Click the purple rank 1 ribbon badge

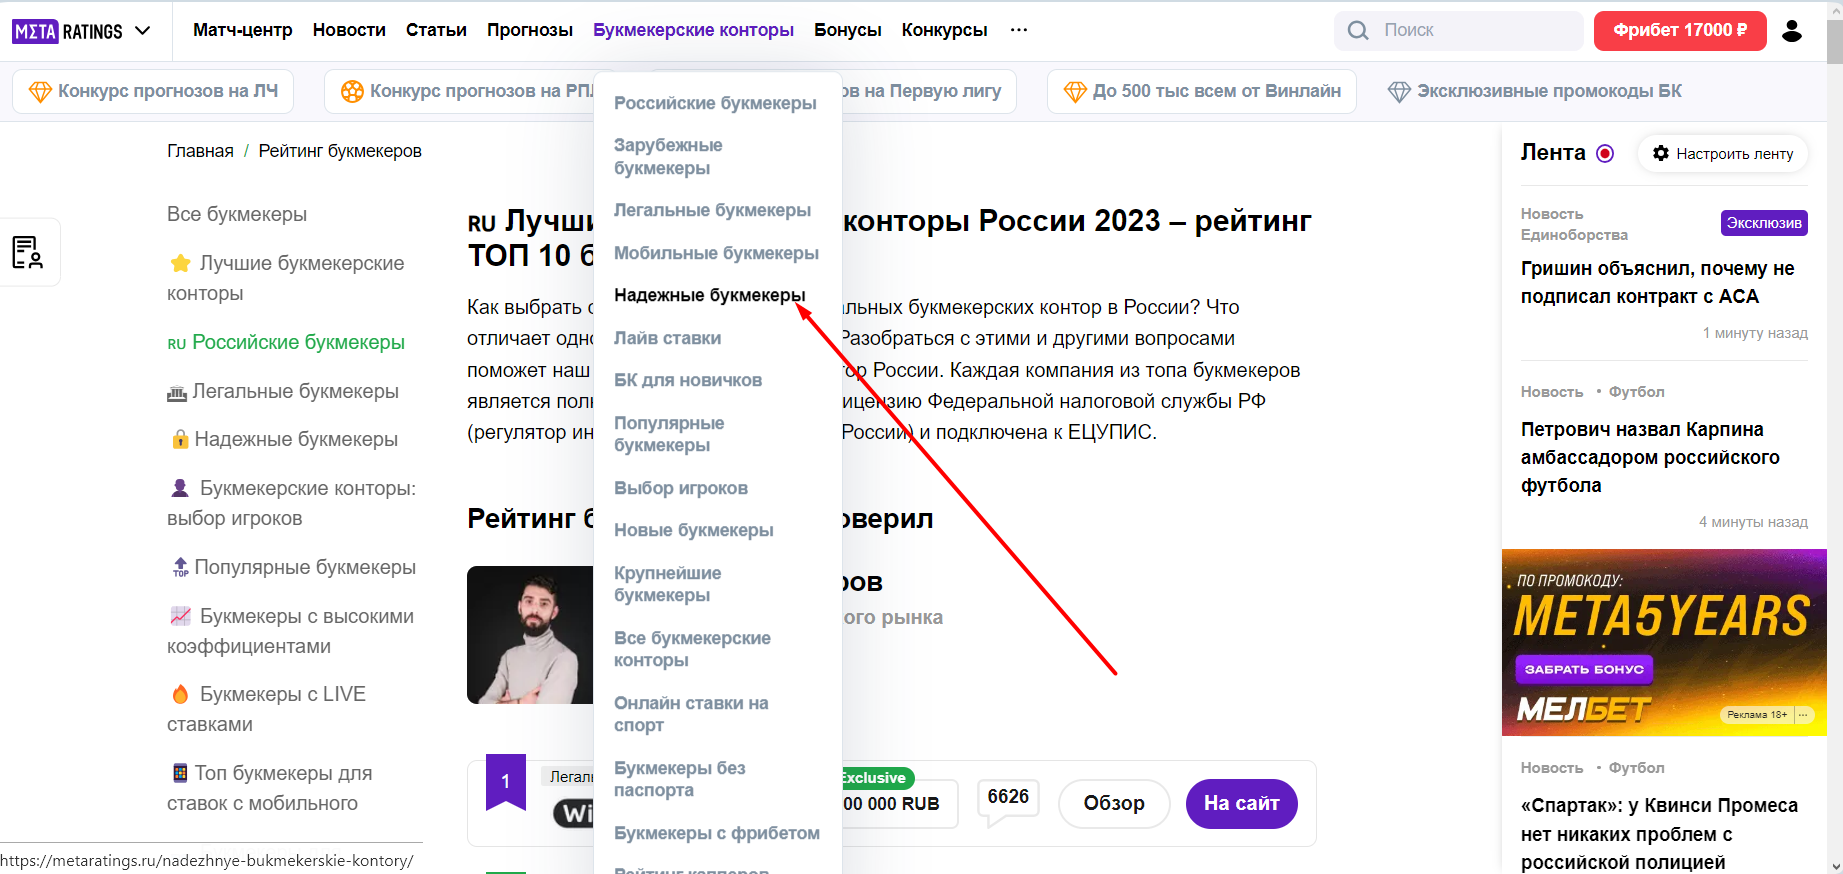(x=506, y=781)
